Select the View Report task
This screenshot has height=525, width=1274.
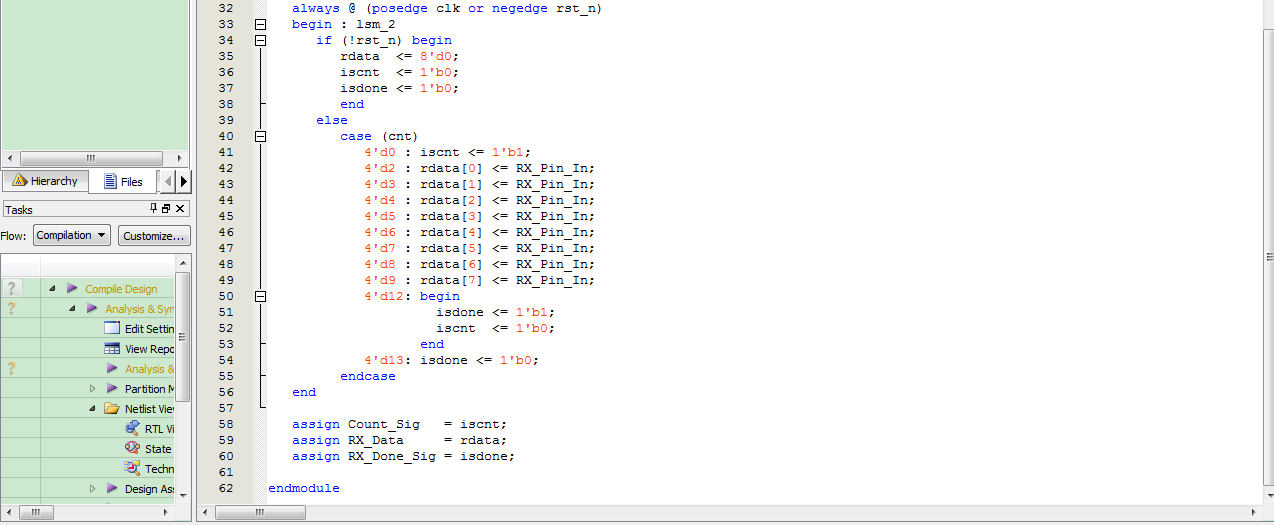[x=150, y=349]
